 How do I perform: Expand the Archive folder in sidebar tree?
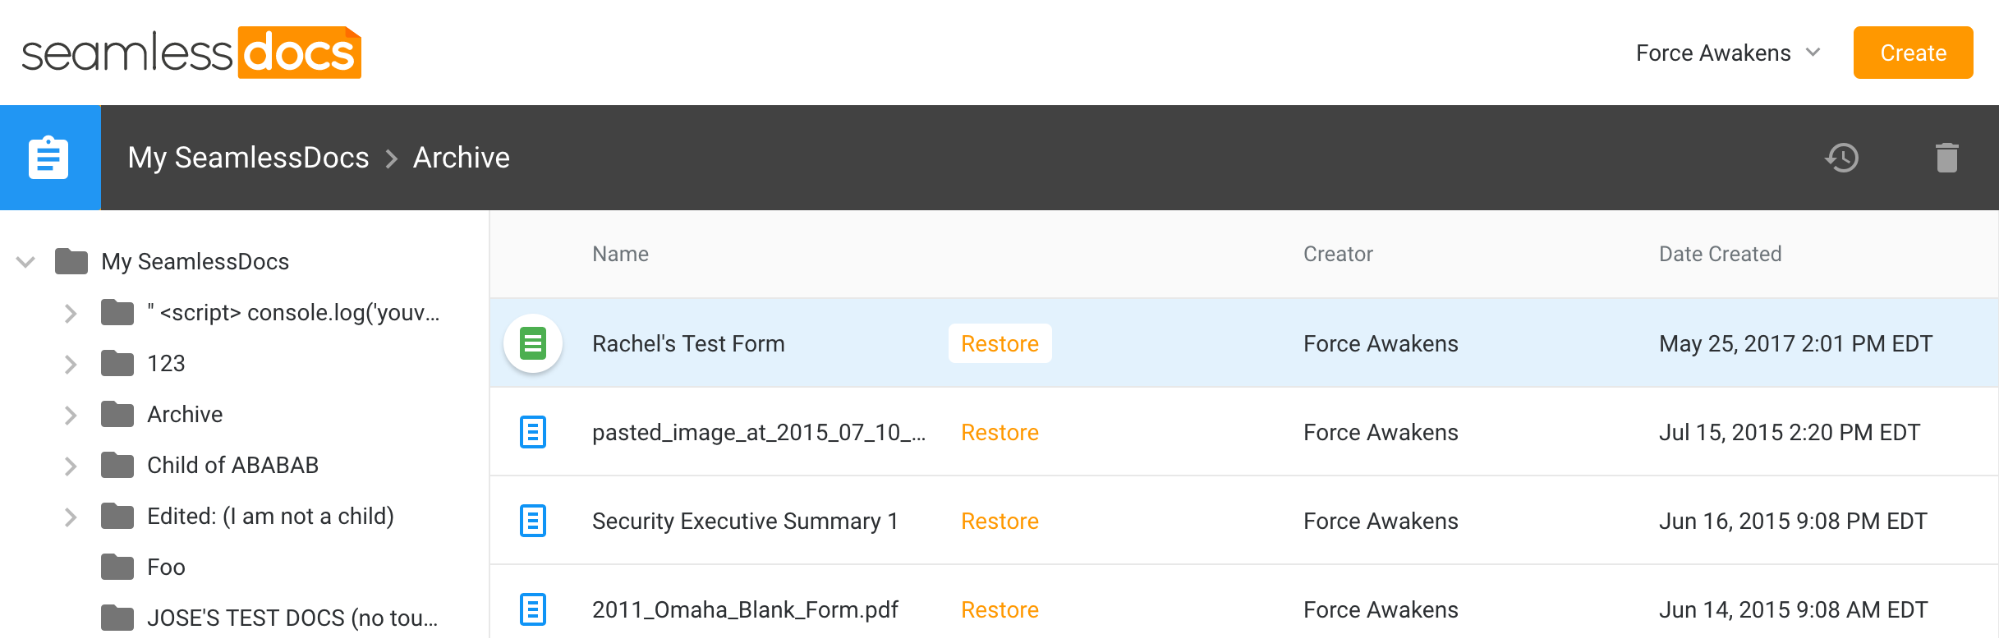click(x=71, y=415)
